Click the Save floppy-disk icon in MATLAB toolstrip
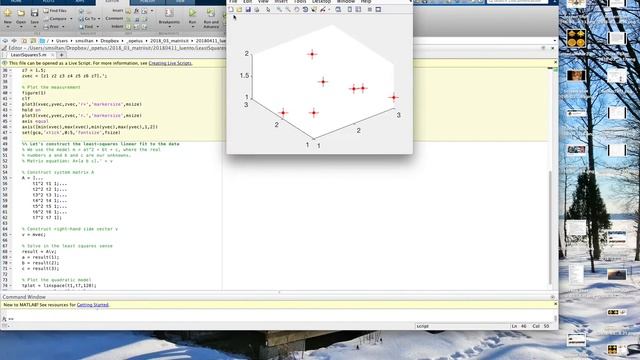Screen dimensions: 640x360 34,13
